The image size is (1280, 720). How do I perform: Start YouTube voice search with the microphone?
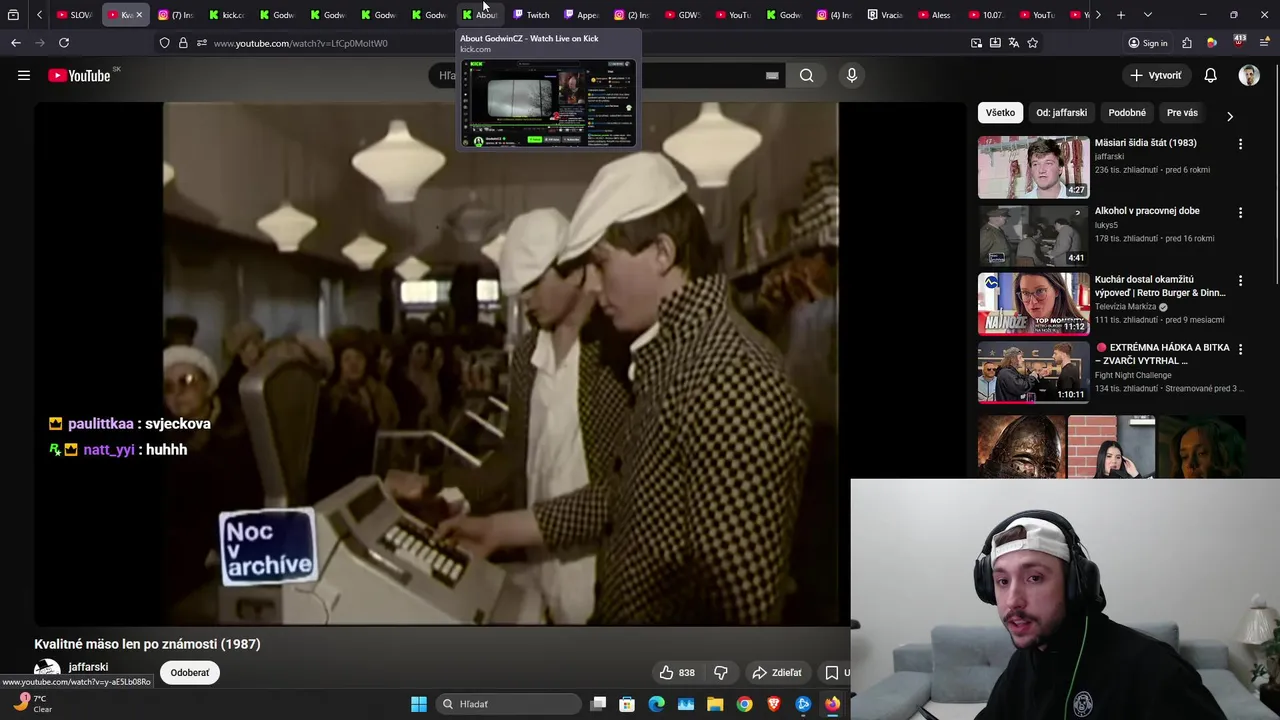pyautogui.click(x=851, y=75)
